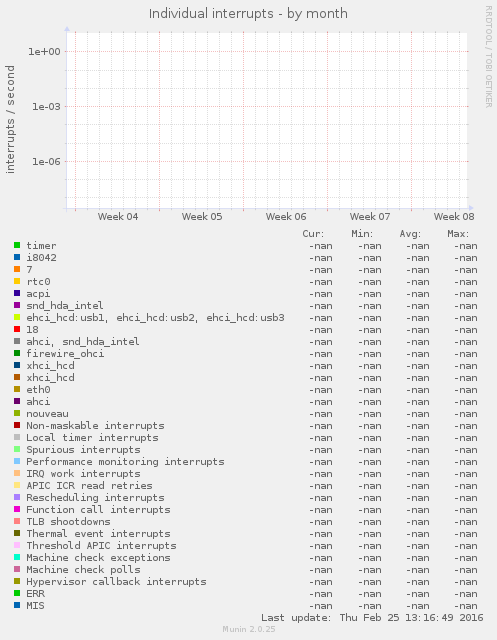Screen dimensions: 497x640
Task: Click the Week 04 axis label
Action: [x=118, y=216]
